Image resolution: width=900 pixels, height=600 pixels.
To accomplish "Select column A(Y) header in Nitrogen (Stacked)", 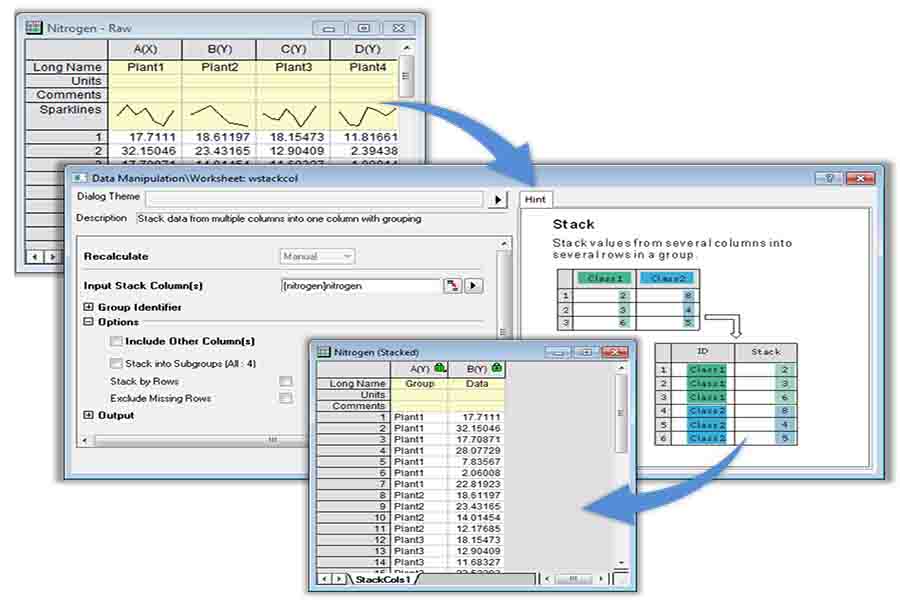I will tap(419, 368).
